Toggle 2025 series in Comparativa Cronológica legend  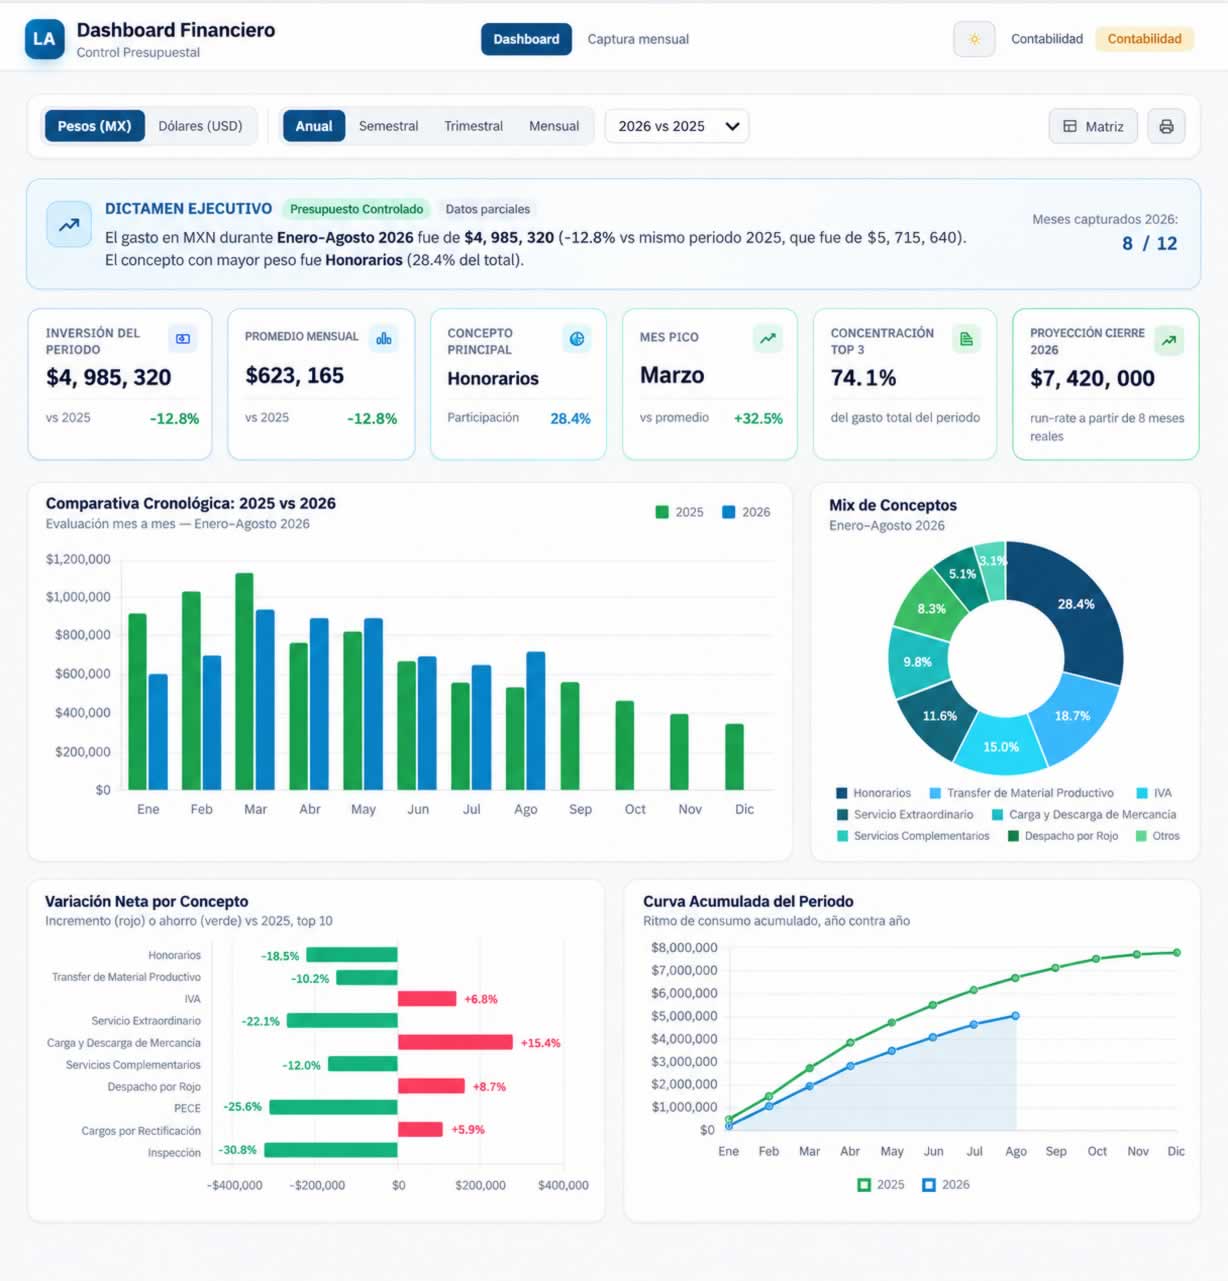click(x=679, y=512)
